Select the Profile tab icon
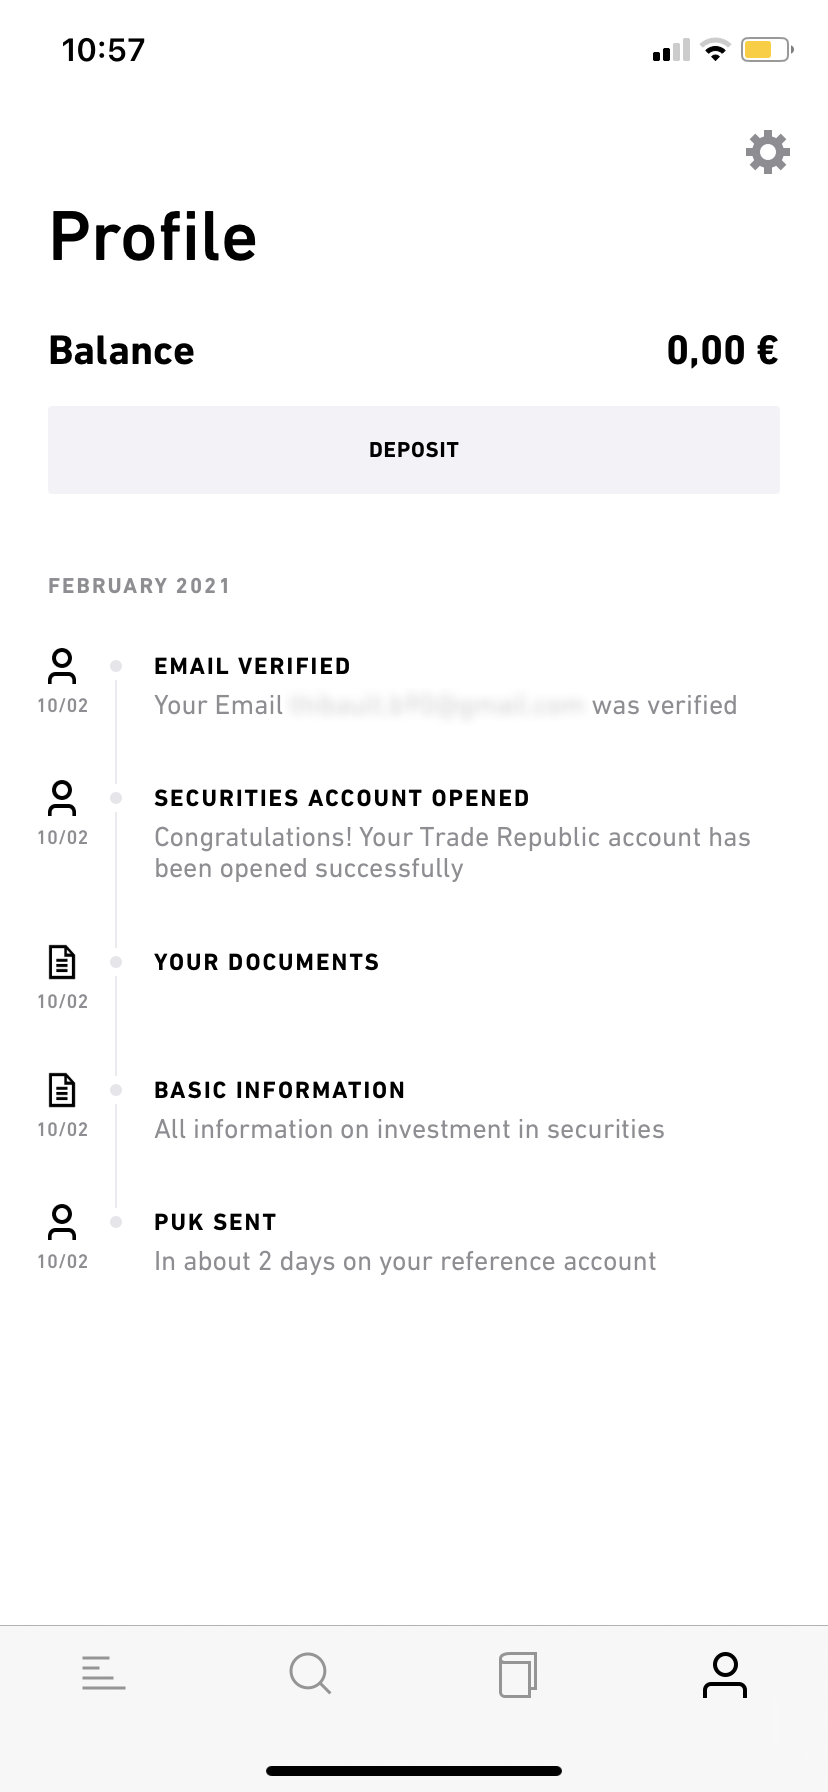 point(725,1675)
